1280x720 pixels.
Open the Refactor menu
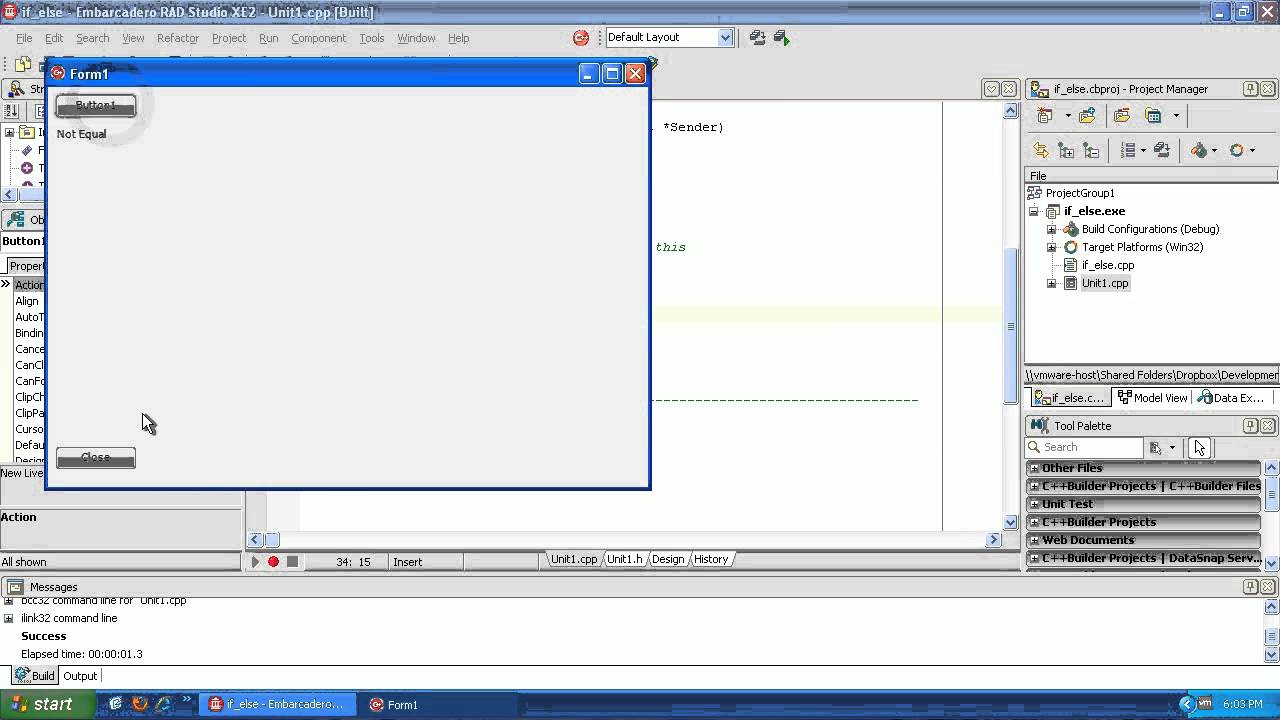[x=177, y=38]
